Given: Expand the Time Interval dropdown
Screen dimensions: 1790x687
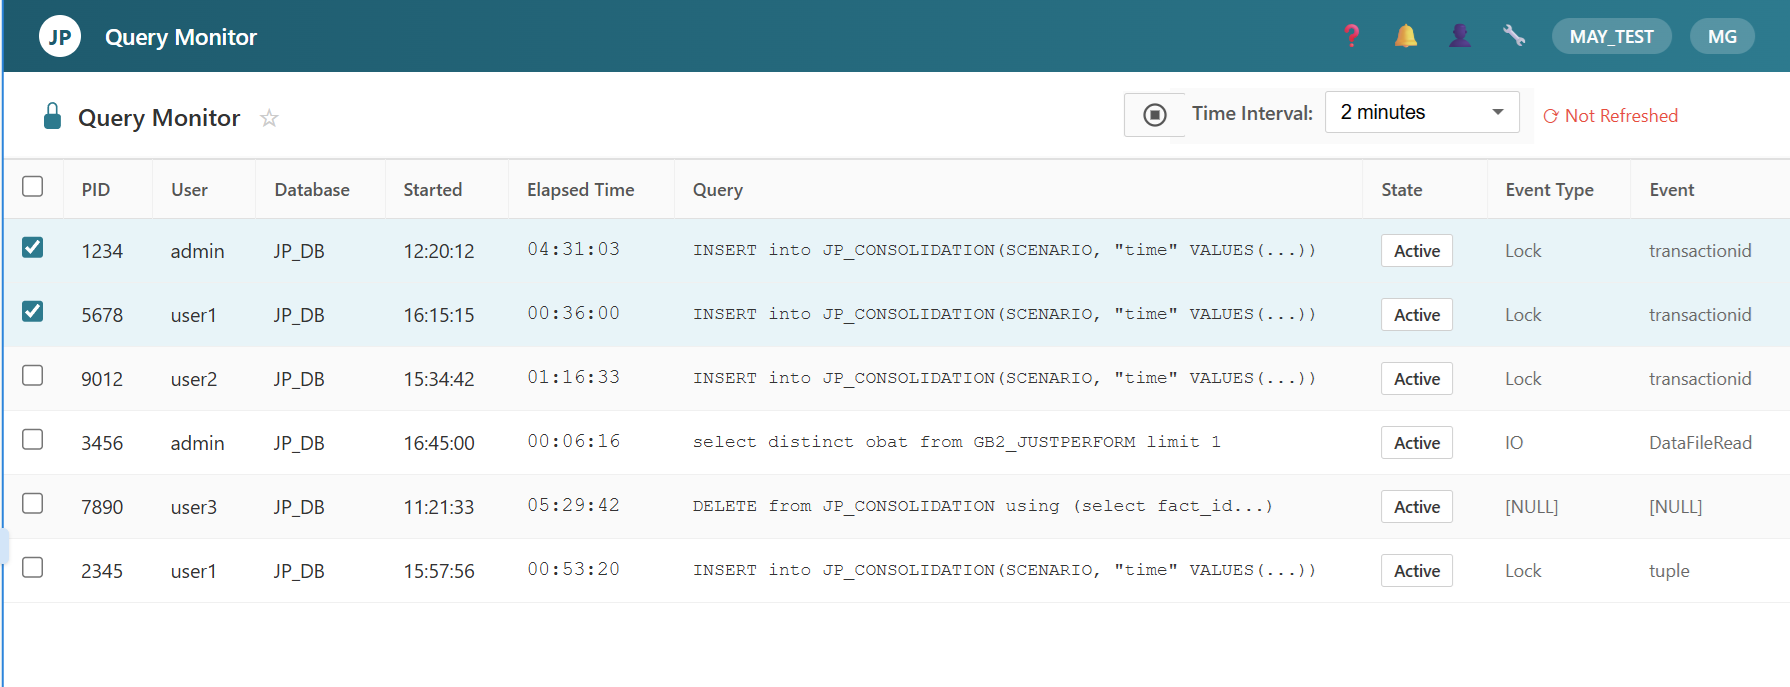Looking at the screenshot, I should pyautogui.click(x=1421, y=112).
